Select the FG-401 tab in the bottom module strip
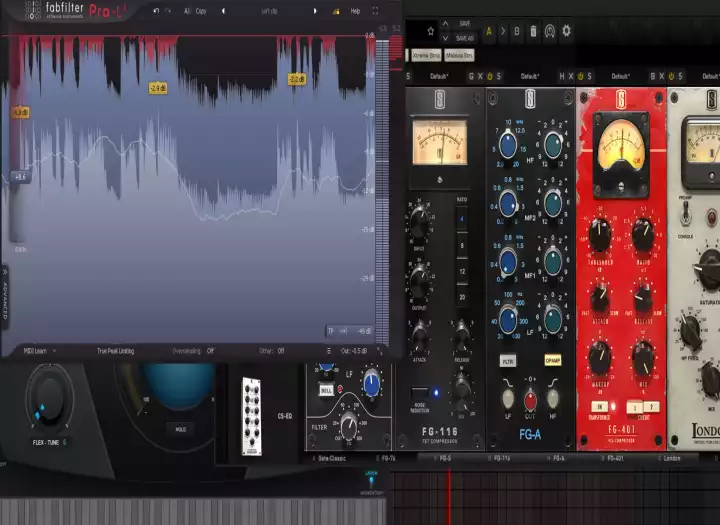This screenshot has width=720, height=525. (615, 458)
